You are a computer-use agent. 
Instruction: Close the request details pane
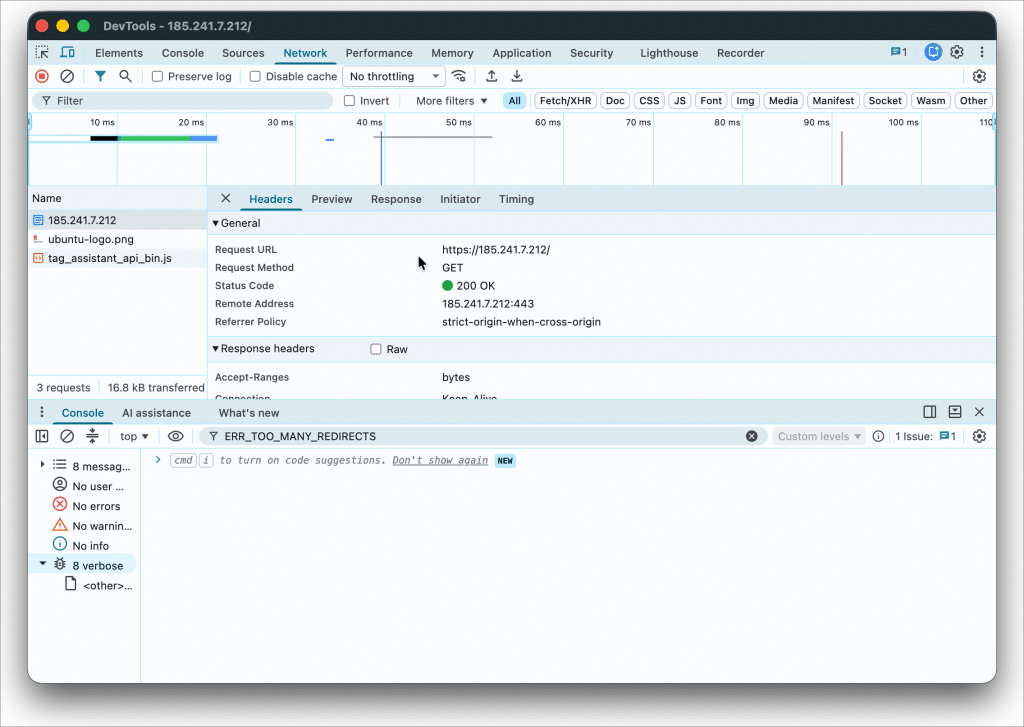coord(225,199)
